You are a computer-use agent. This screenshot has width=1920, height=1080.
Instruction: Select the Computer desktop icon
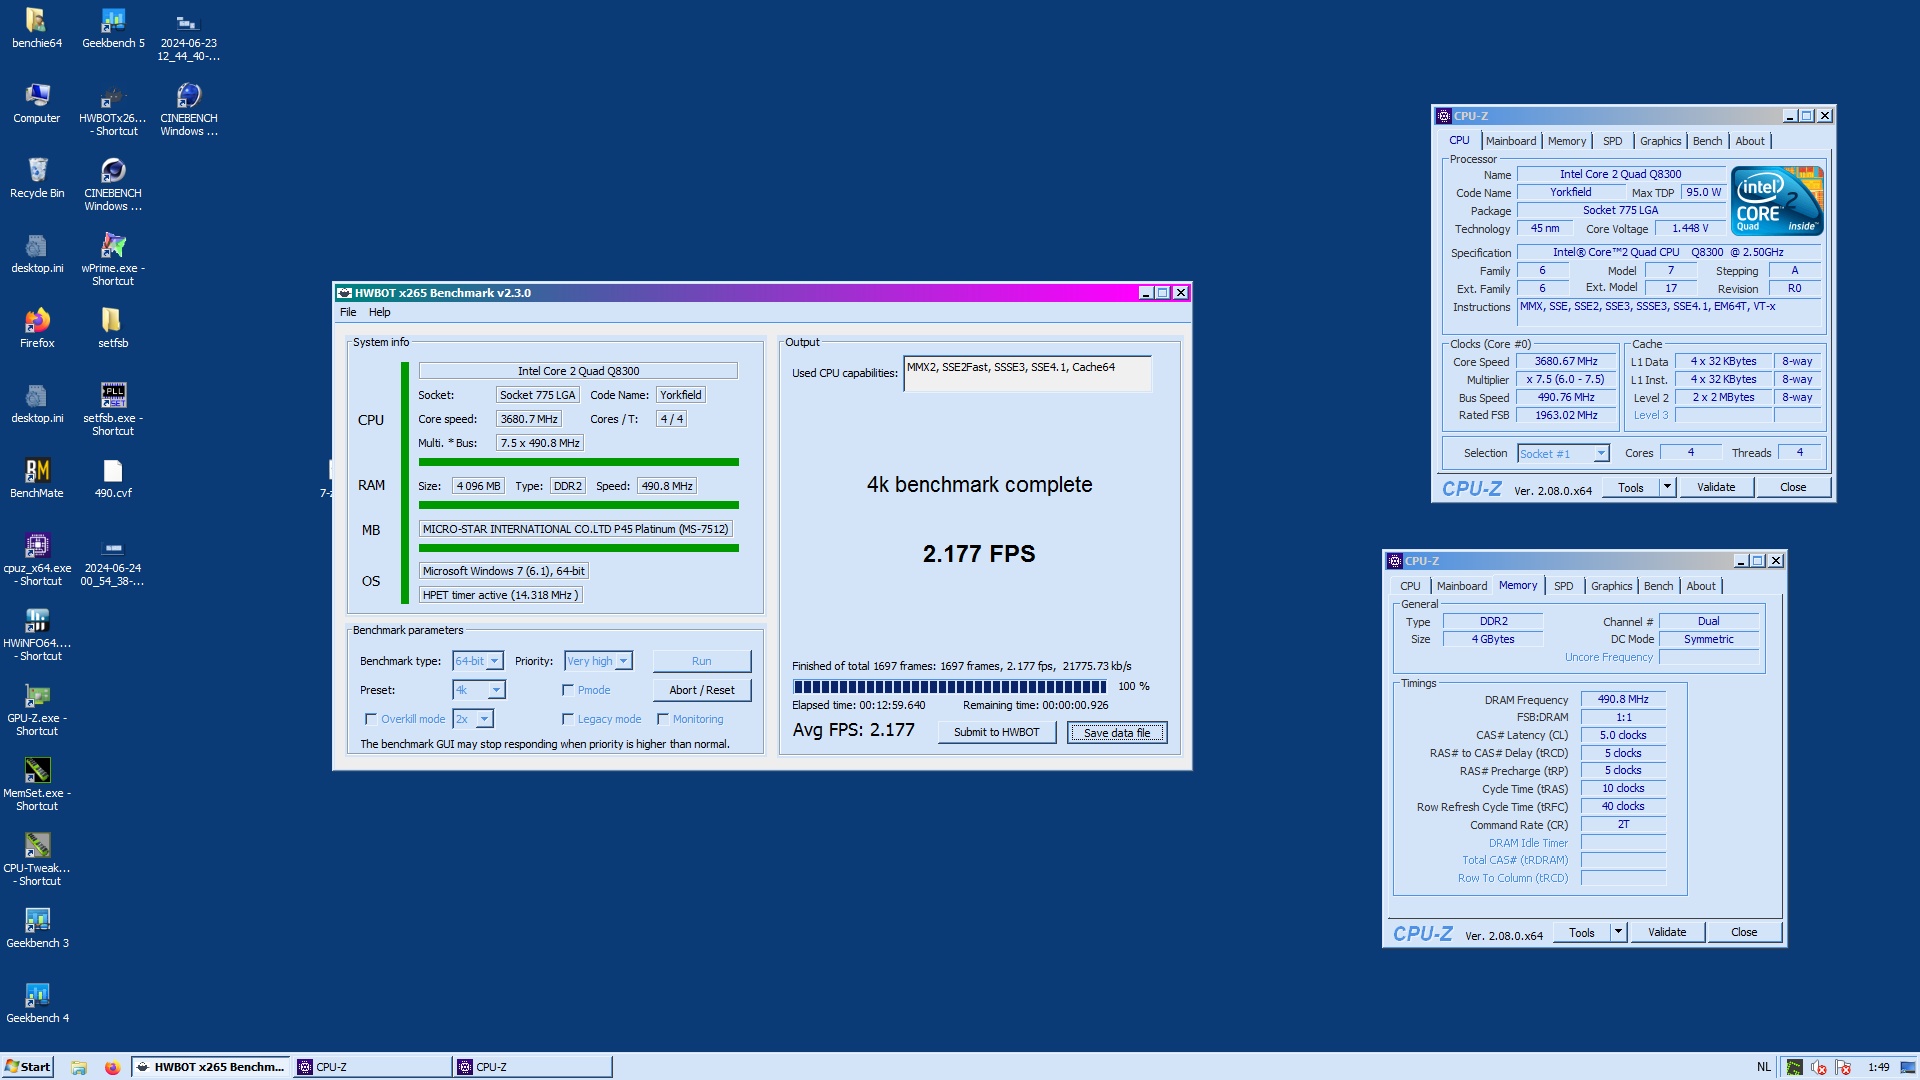(x=37, y=103)
